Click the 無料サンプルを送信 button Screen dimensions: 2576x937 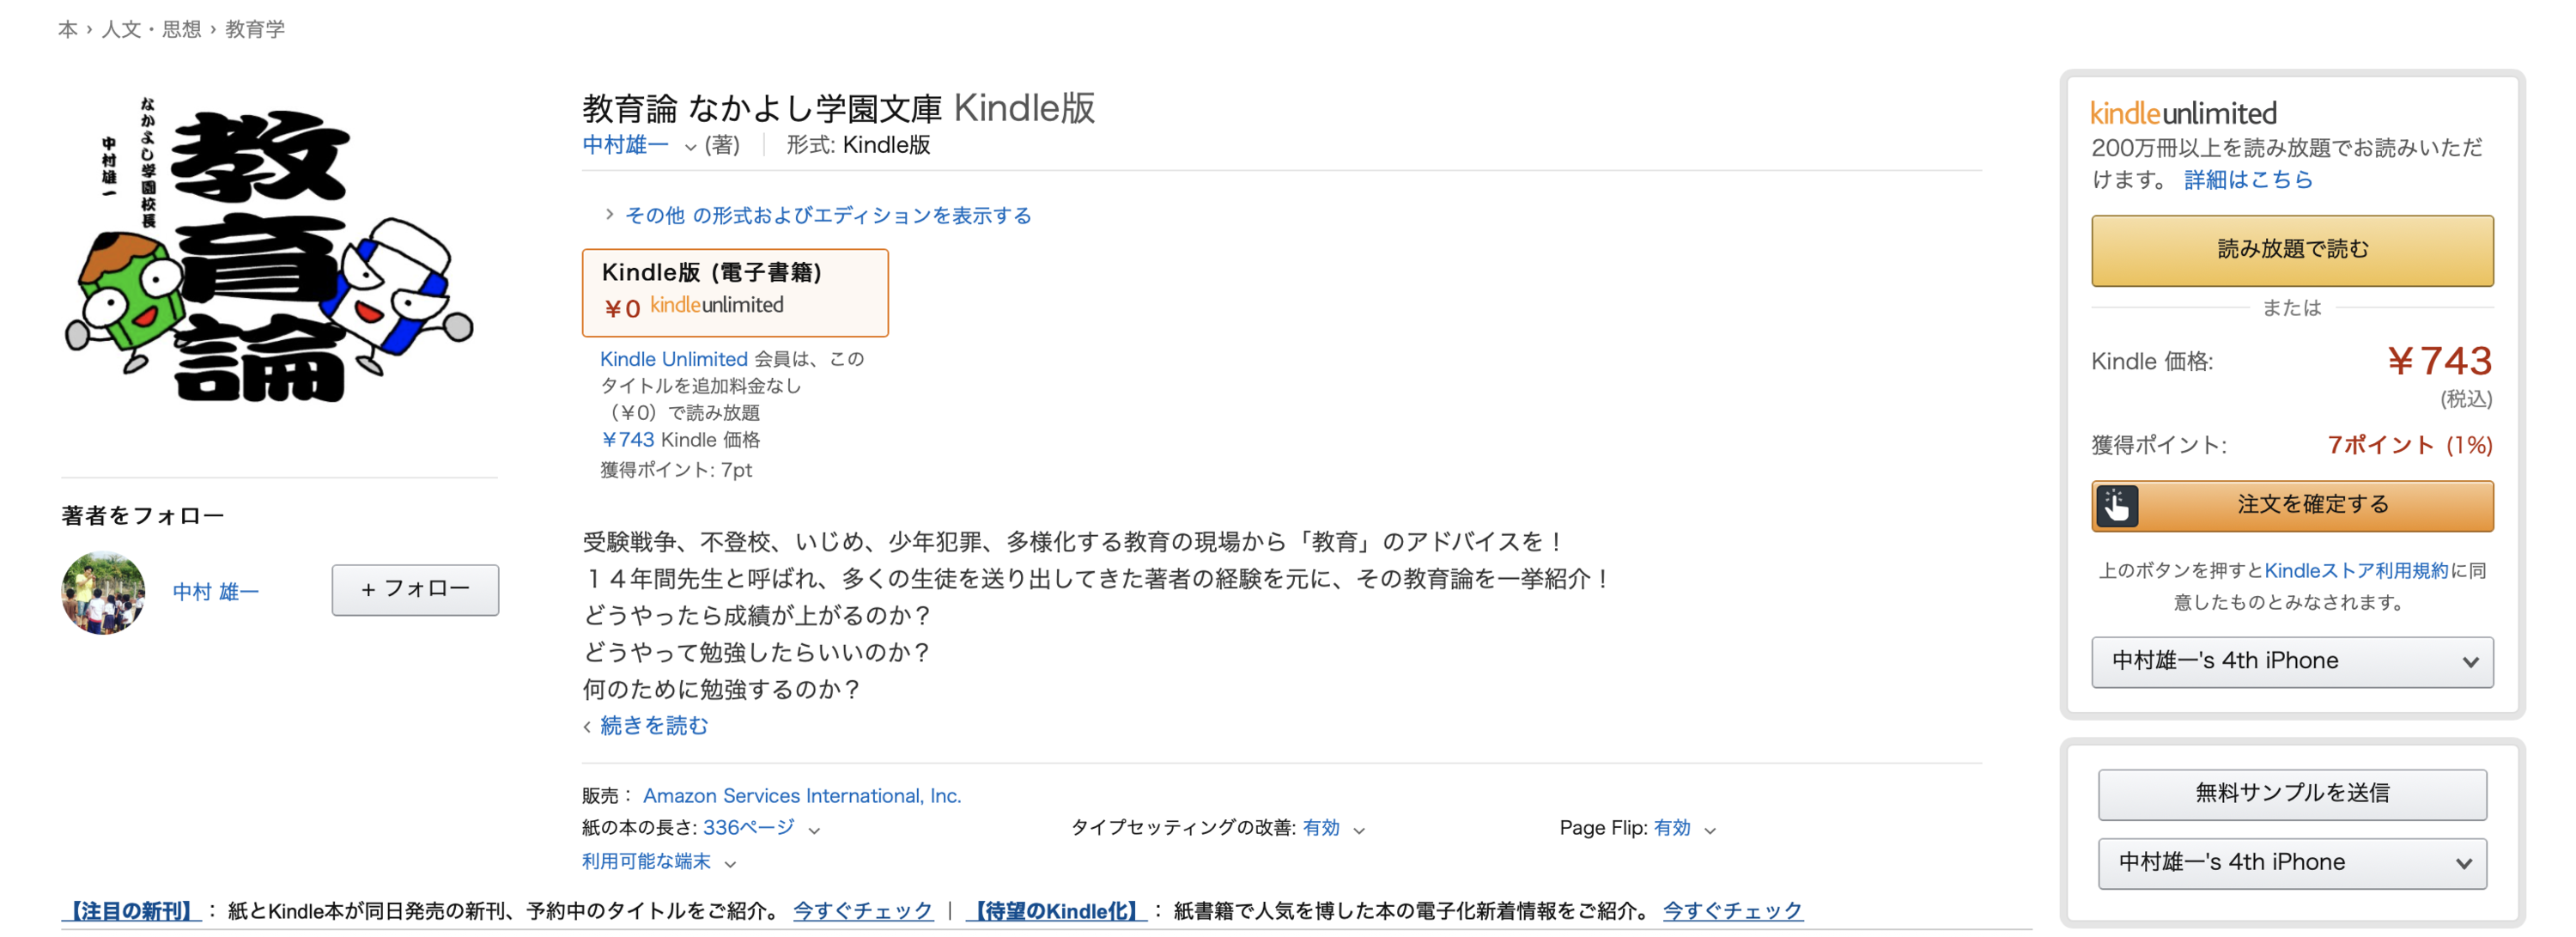[2291, 793]
